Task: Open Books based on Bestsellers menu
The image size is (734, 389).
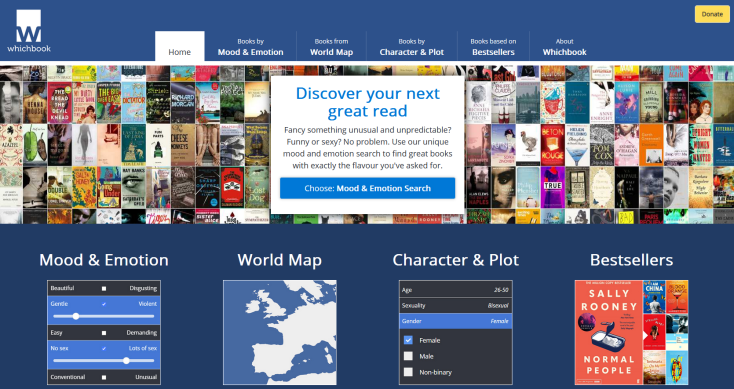Action: click(x=493, y=47)
